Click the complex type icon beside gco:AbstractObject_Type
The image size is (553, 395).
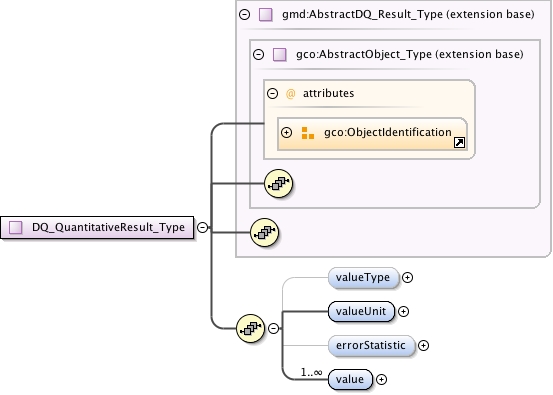[280, 55]
